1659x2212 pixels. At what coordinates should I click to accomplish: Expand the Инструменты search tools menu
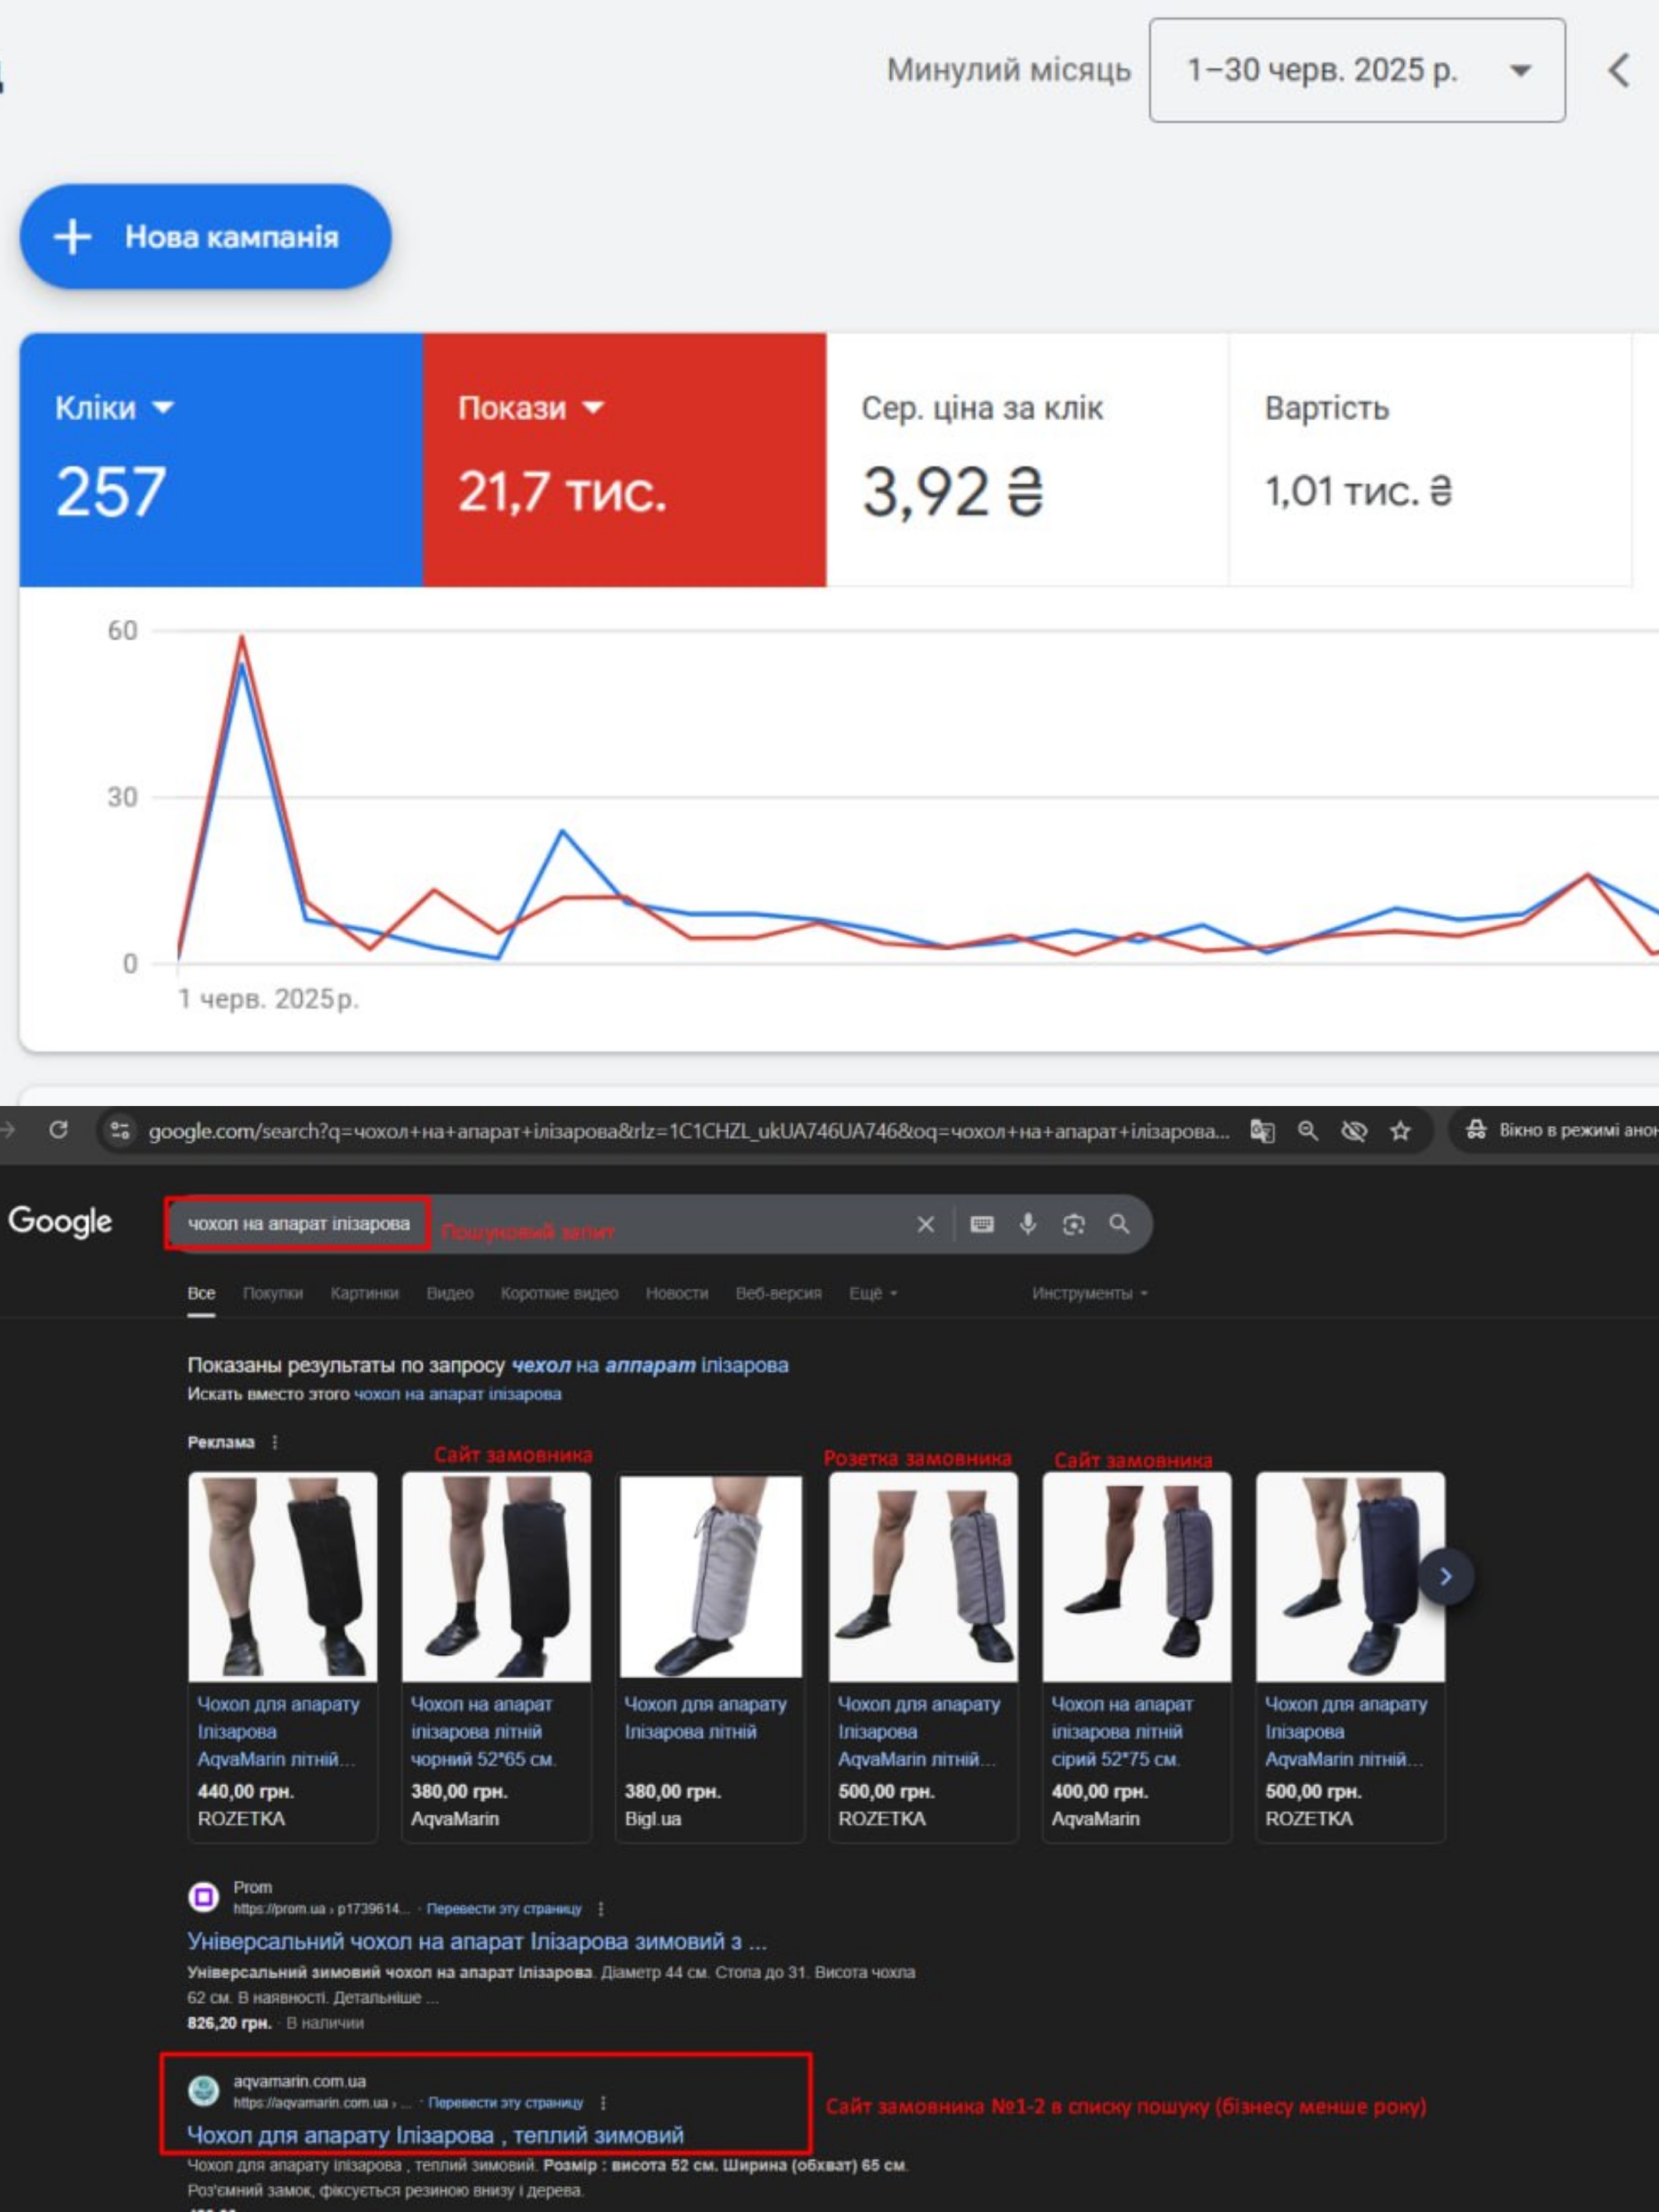(1090, 1293)
